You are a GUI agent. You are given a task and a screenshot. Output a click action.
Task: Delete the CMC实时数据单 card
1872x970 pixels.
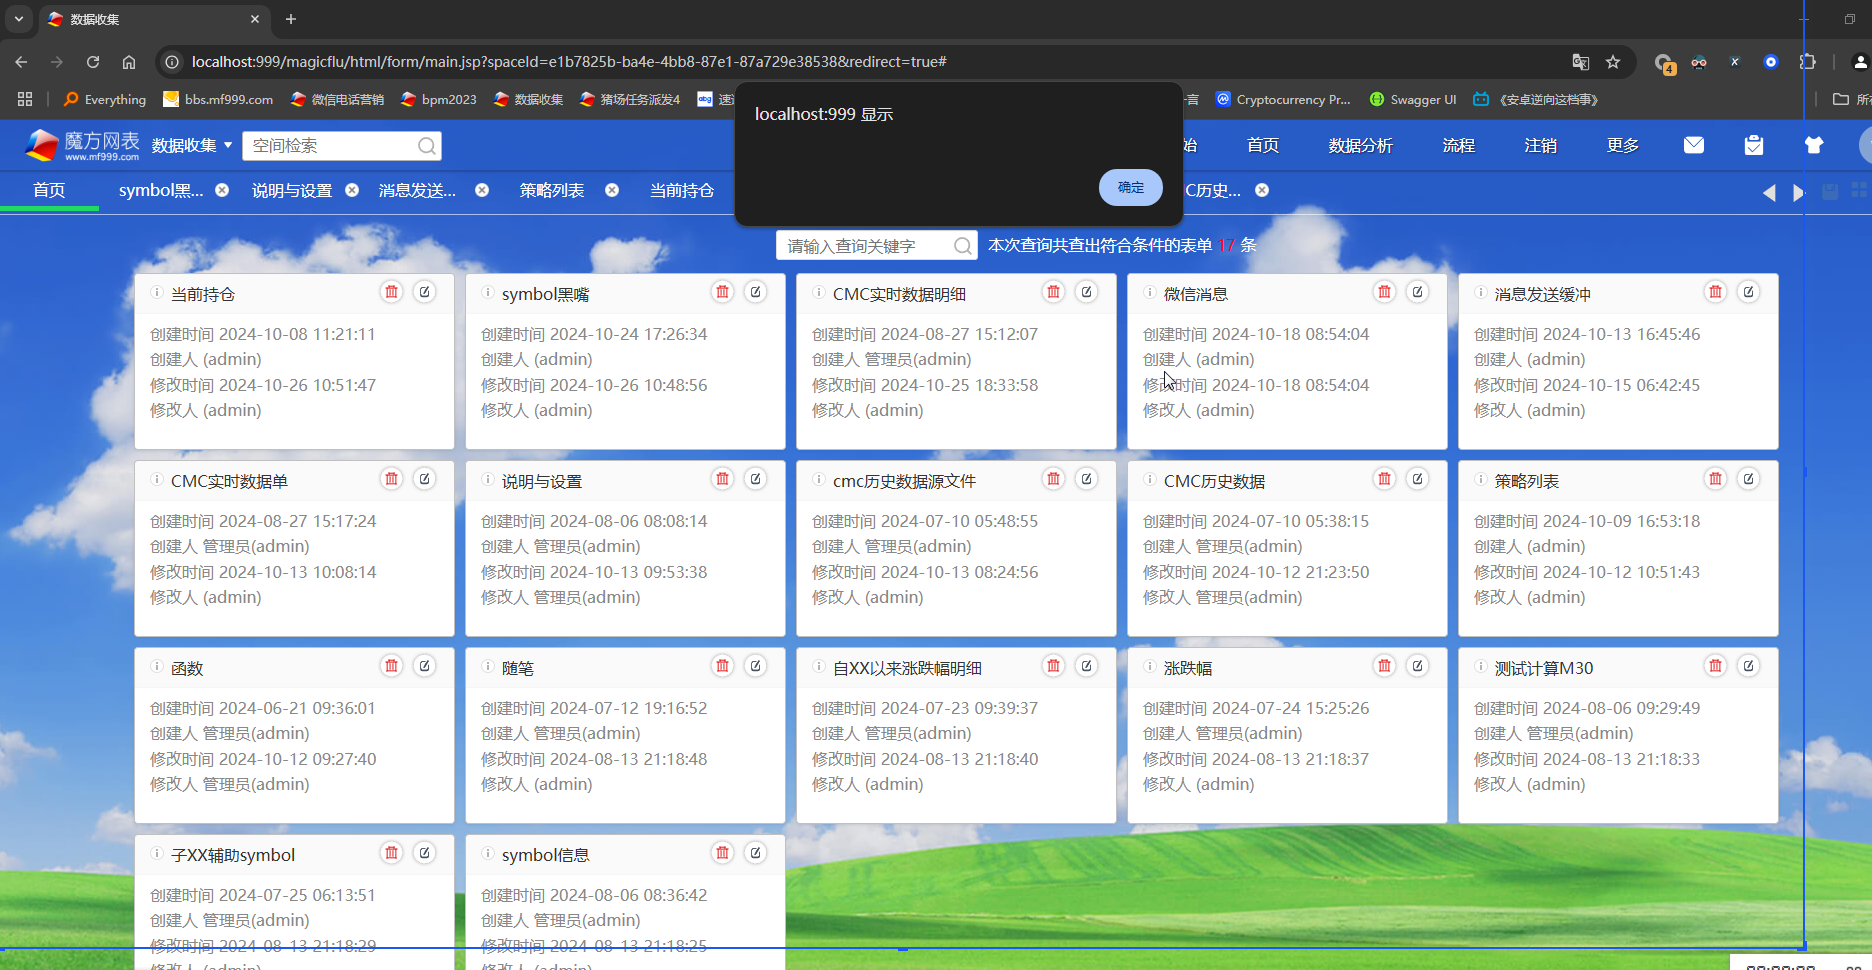click(x=392, y=479)
